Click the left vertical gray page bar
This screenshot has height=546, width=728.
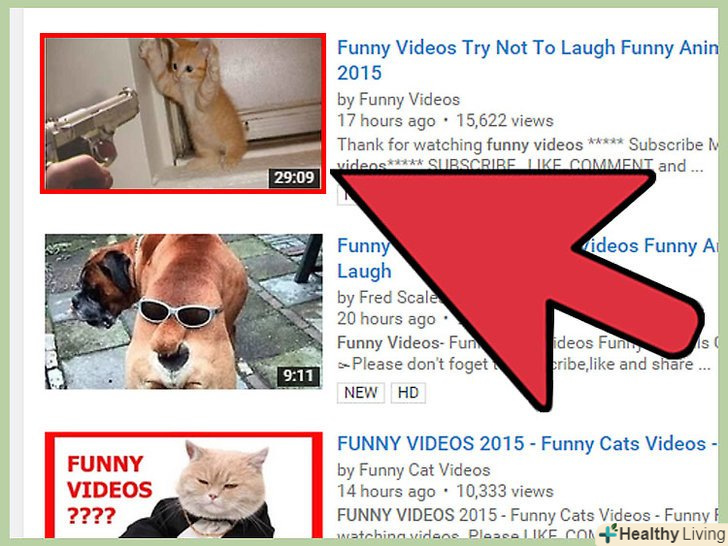pyautogui.click(x=17, y=273)
